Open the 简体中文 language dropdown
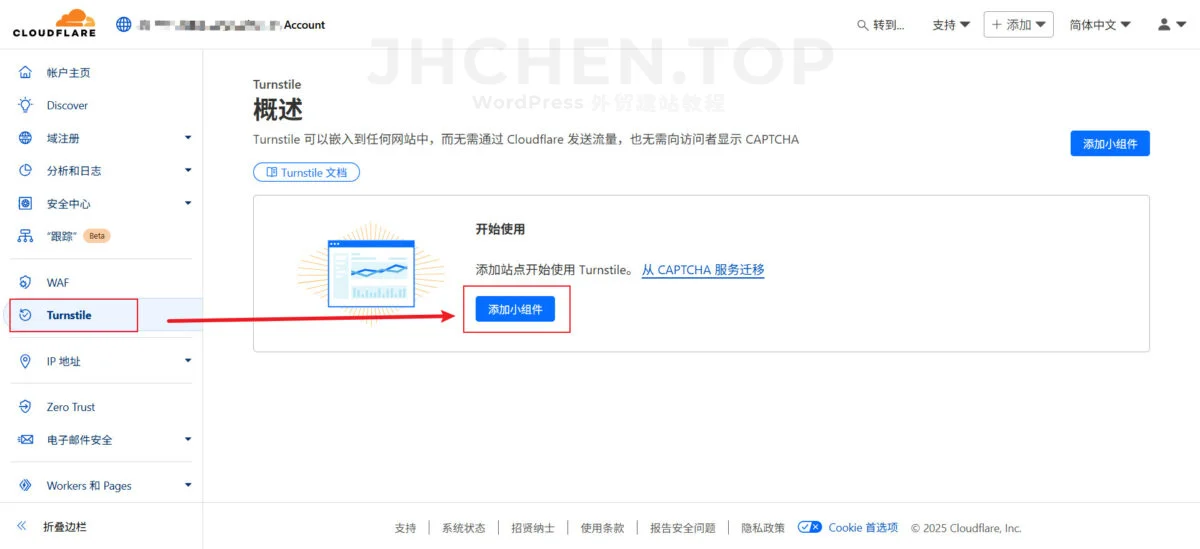The height and width of the screenshot is (549, 1200). point(1100,25)
